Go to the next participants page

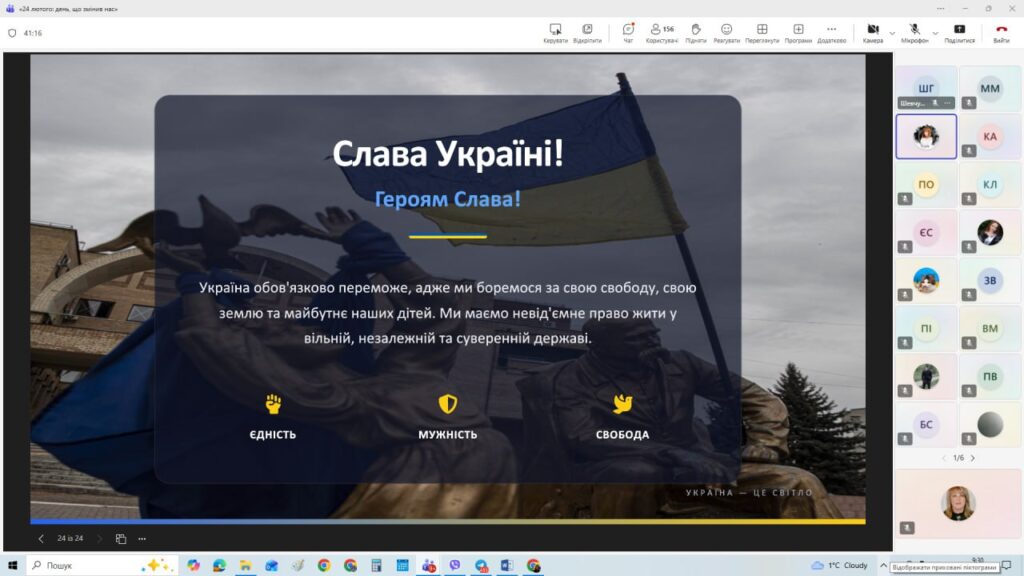(x=973, y=458)
